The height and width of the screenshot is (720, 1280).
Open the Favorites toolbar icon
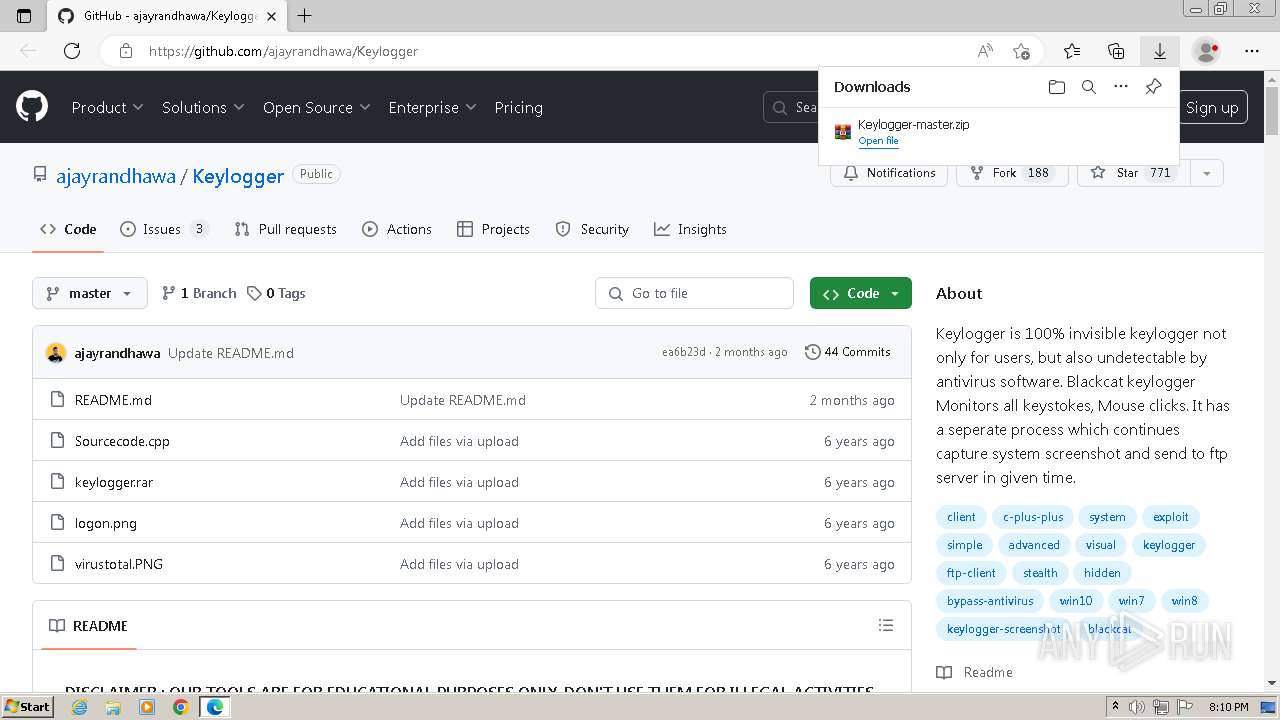(1072, 51)
